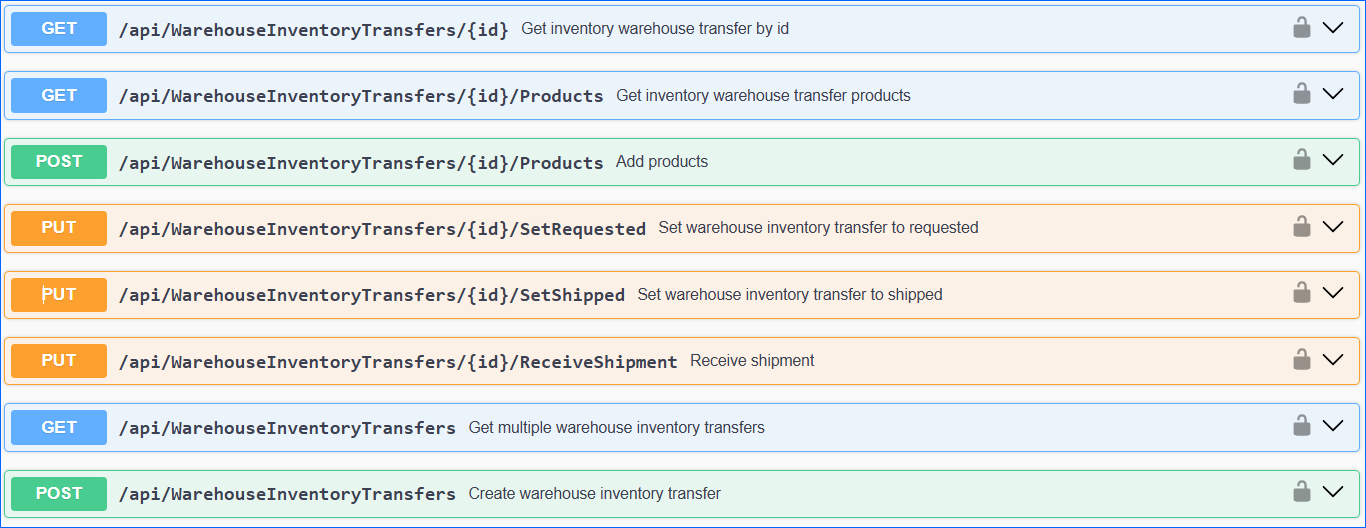The height and width of the screenshot is (528, 1366).
Task: Click lock icon for Get inventory warehouse transfer products
Action: [1301, 94]
